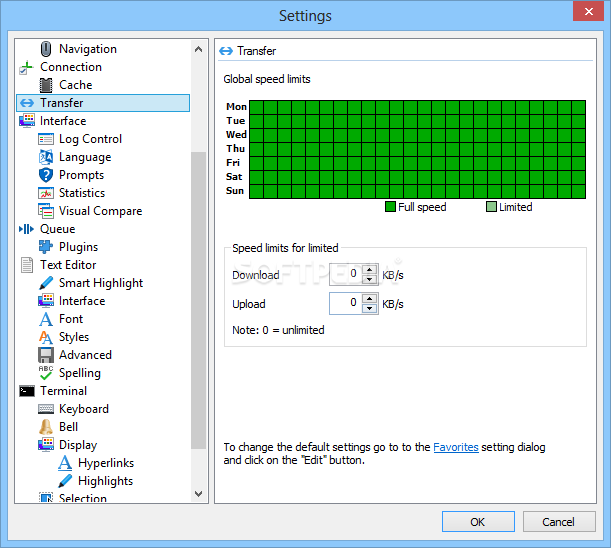
Task: Open Log Control settings
Action: (x=90, y=139)
